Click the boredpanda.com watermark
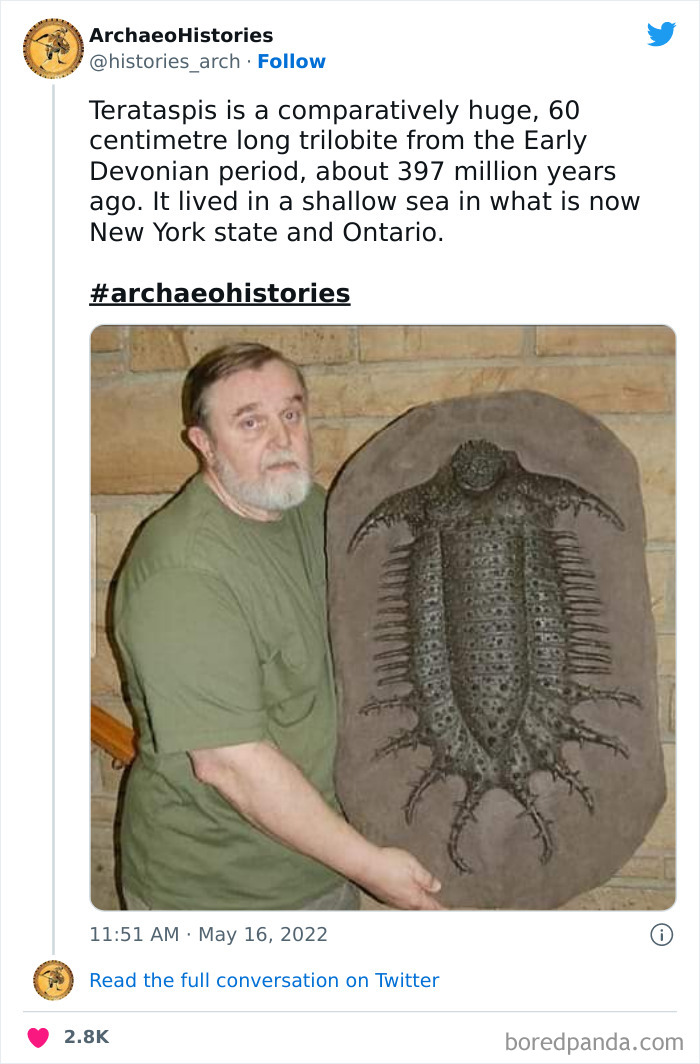The width and height of the screenshot is (700, 1064). click(594, 1039)
